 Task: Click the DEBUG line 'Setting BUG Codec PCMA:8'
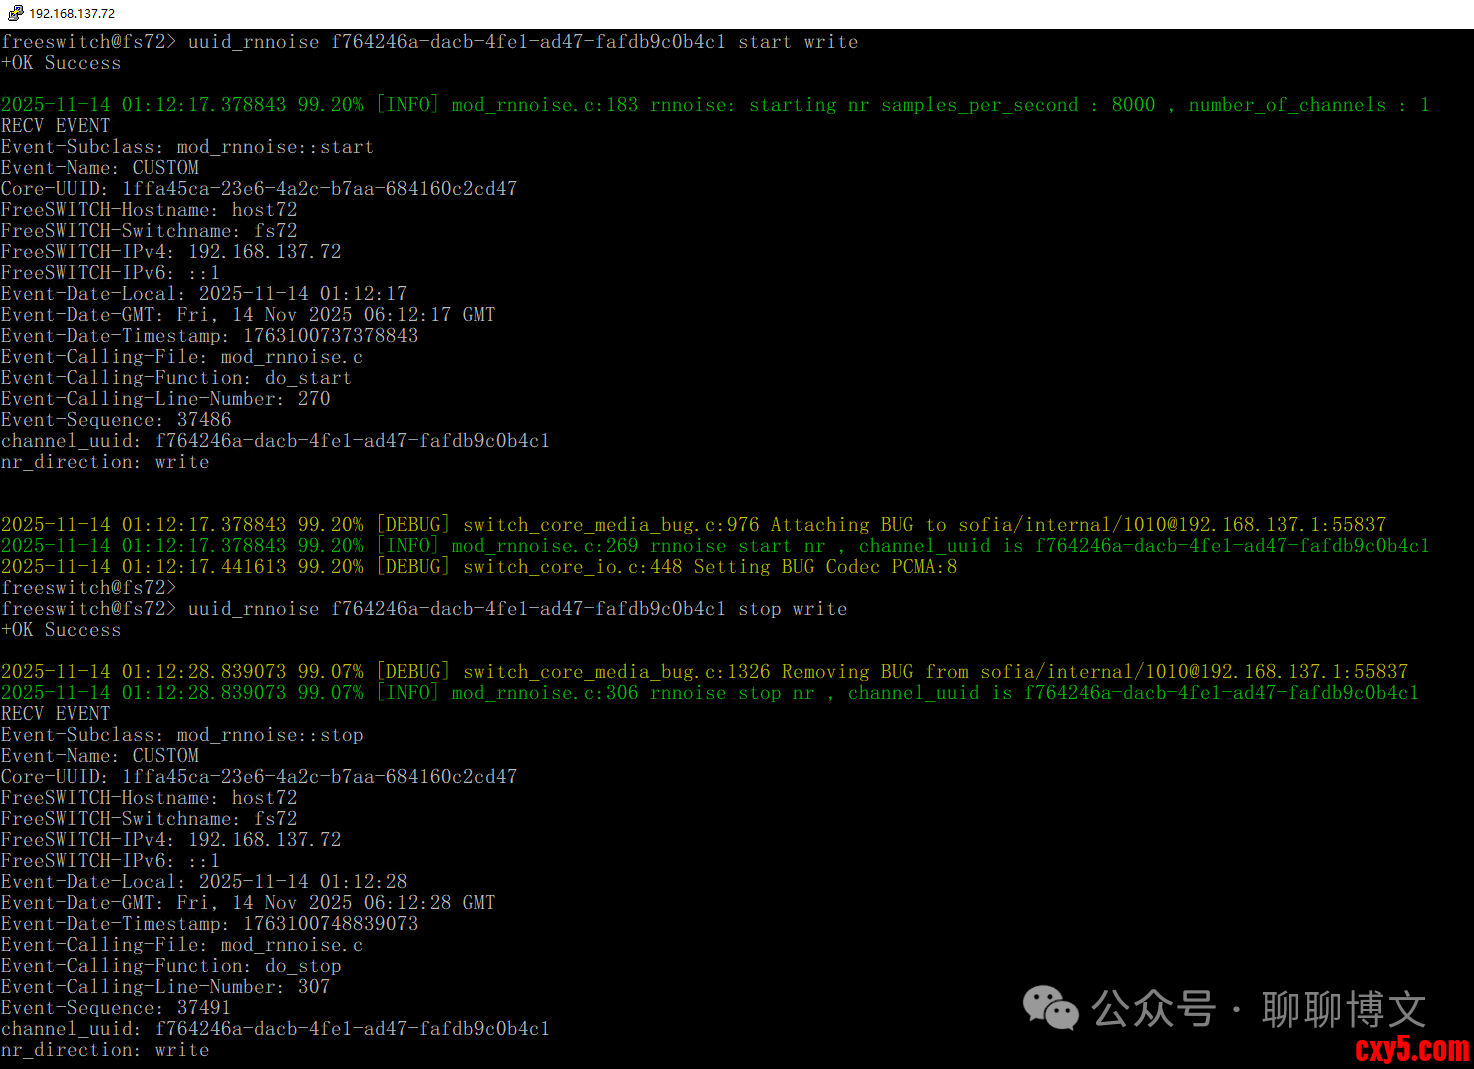[x=479, y=567]
